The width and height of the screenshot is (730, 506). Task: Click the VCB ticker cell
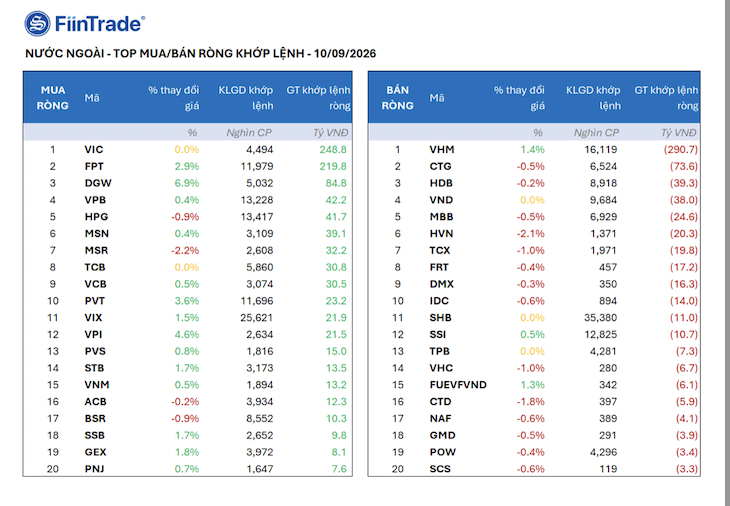[x=95, y=284]
